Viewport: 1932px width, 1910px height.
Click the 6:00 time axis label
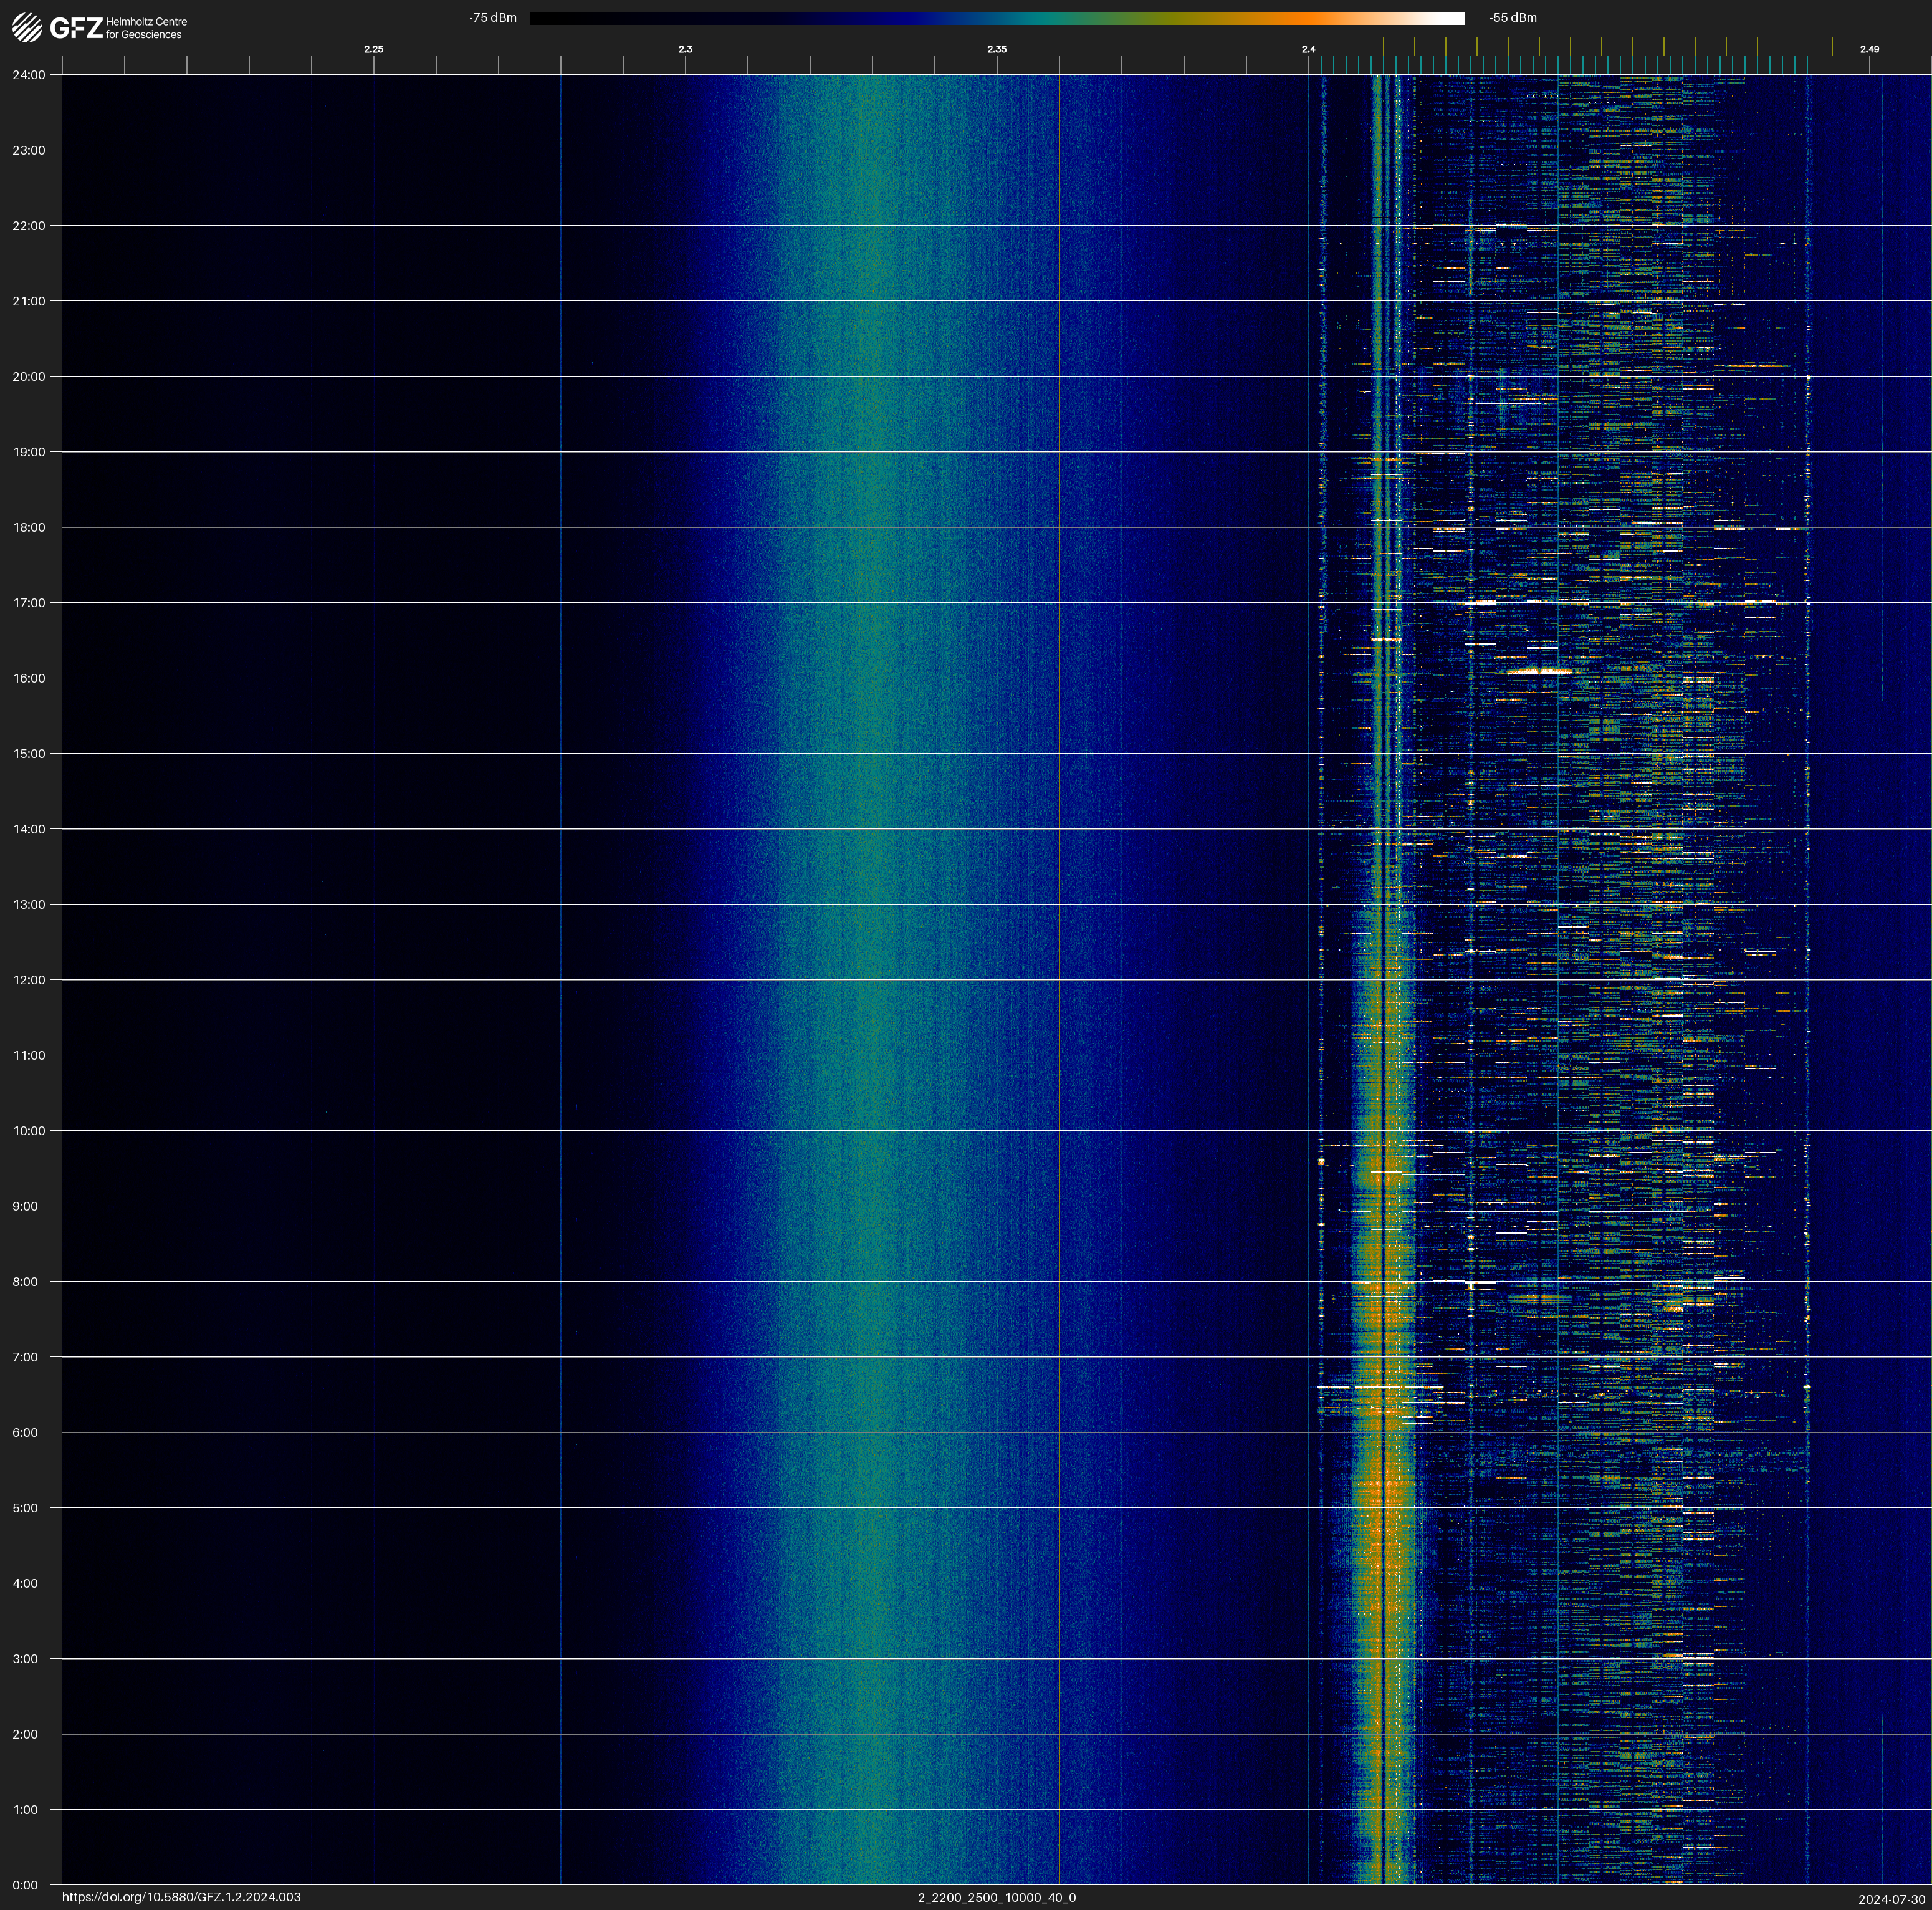point(25,1432)
